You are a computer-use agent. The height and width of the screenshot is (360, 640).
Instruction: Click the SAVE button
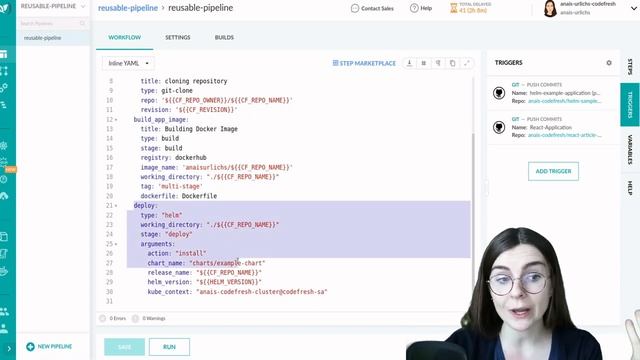[124, 347]
